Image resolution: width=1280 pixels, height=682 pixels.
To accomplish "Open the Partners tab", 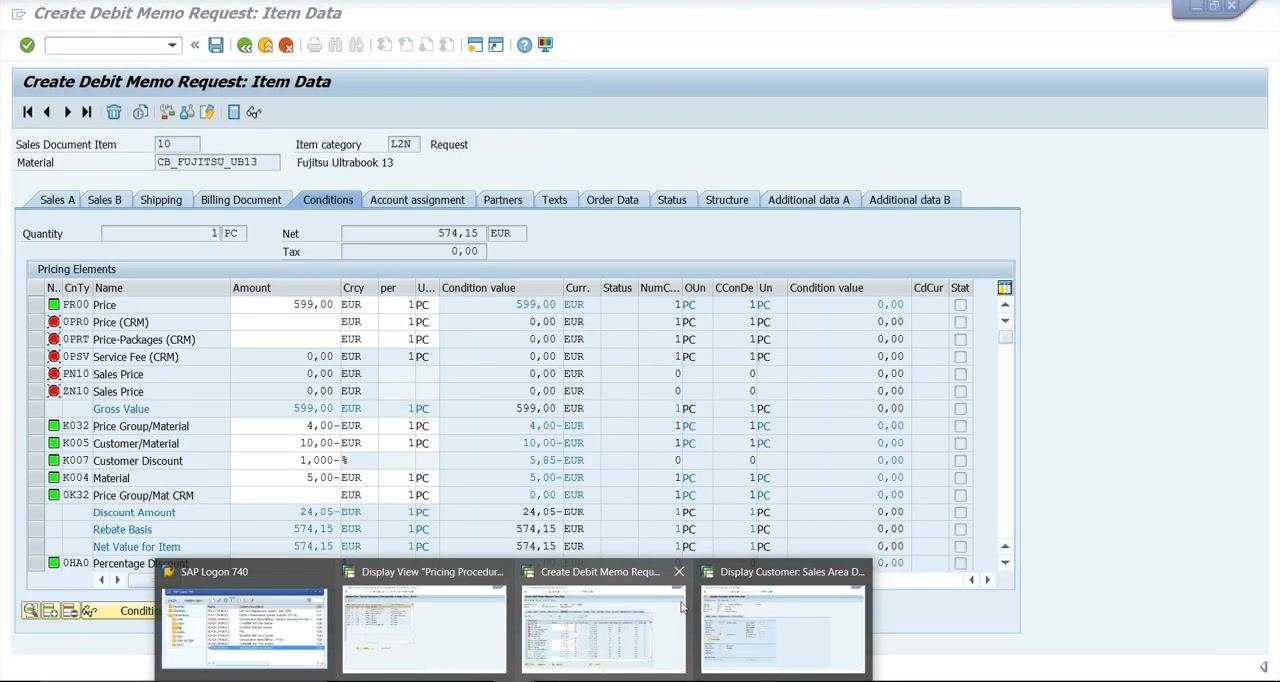I will pos(503,200).
